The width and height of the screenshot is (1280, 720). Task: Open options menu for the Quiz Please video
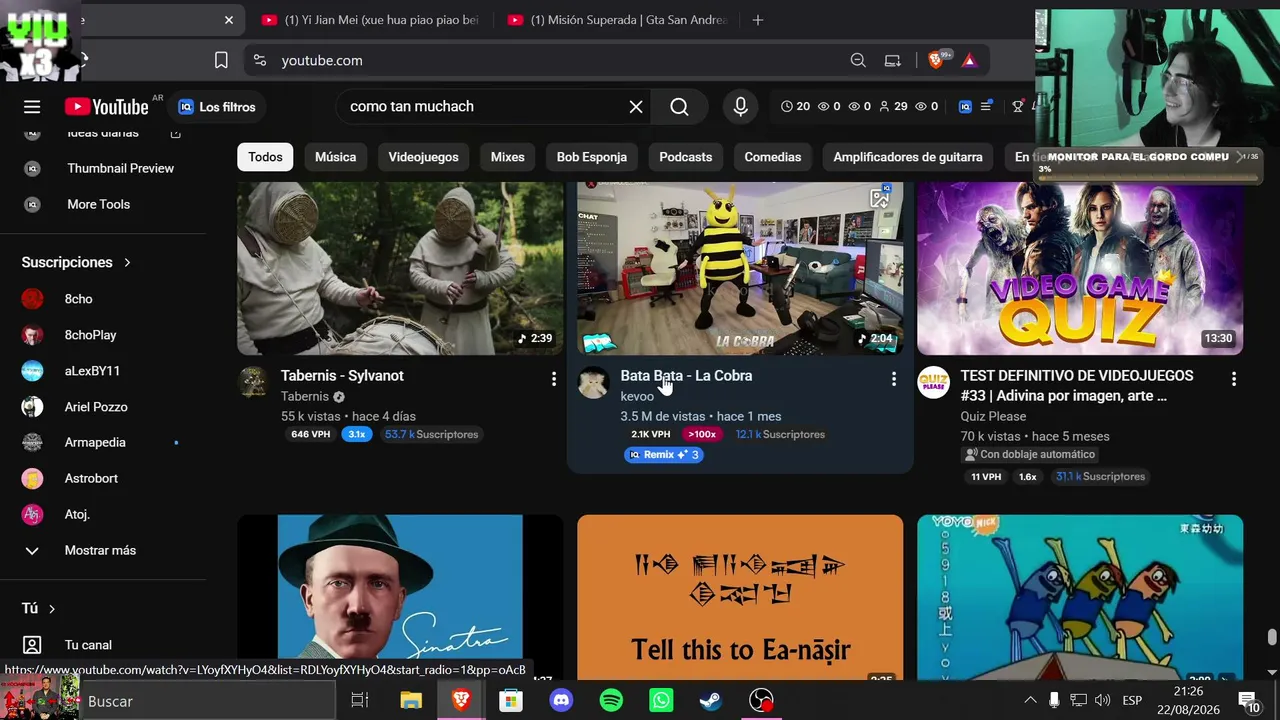1233,379
